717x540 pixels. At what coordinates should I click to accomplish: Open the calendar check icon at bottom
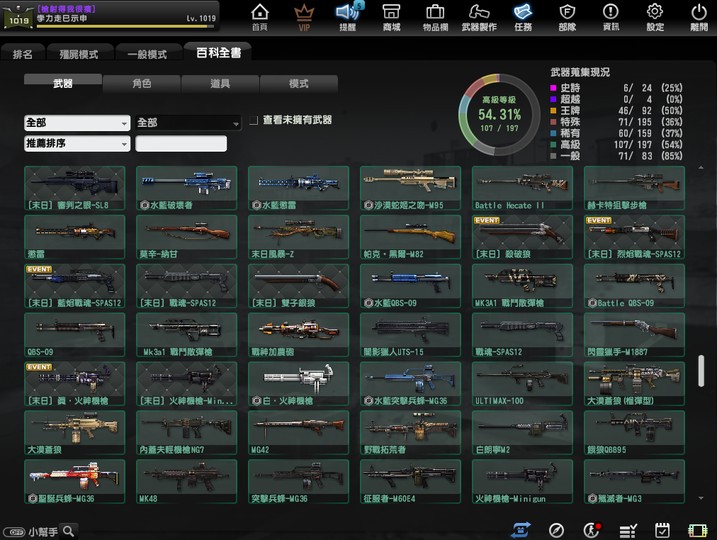point(662,530)
